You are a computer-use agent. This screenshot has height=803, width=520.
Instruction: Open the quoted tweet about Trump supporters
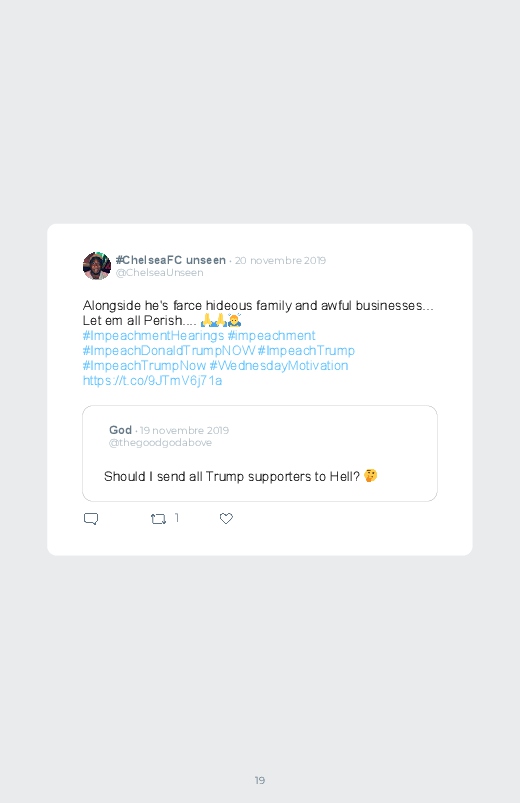pyautogui.click(x=260, y=453)
